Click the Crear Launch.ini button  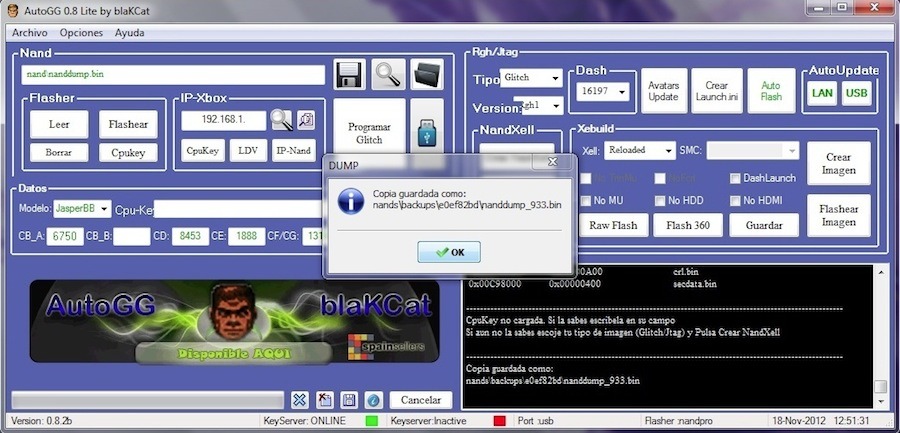tap(717, 91)
